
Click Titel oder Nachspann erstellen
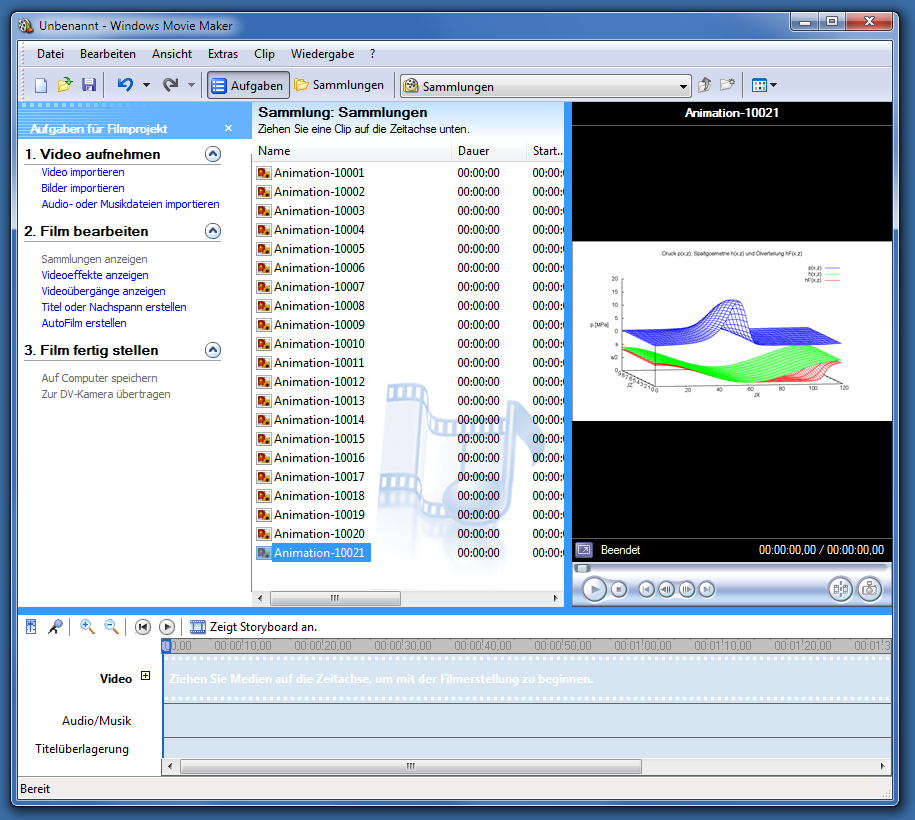[x=114, y=307]
